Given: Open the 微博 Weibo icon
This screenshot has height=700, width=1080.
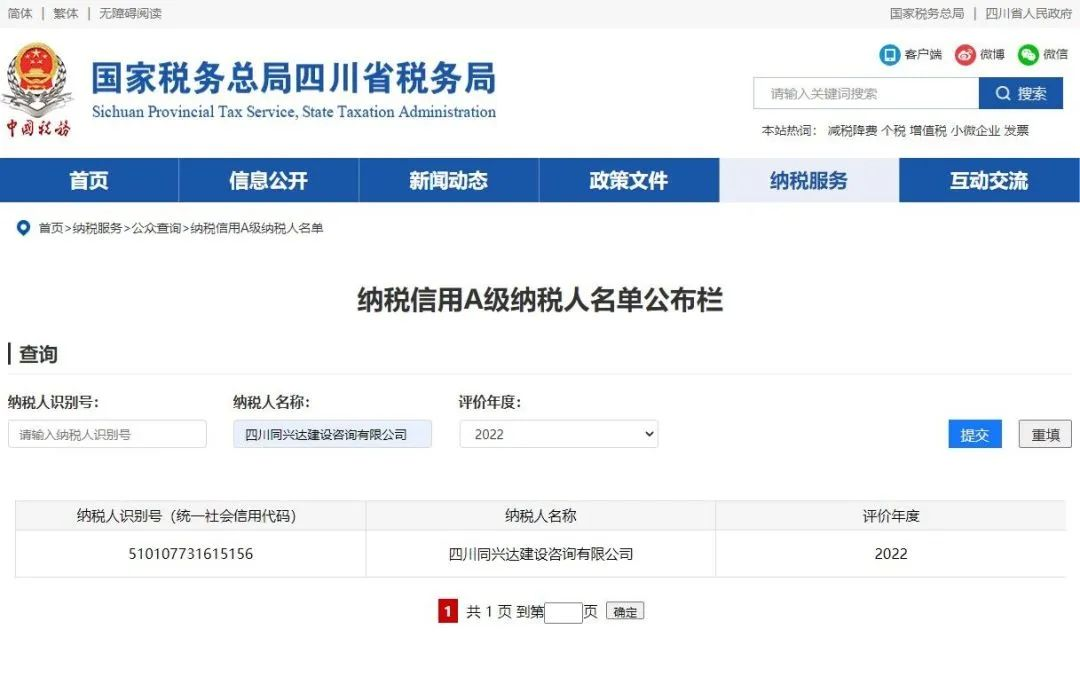Looking at the screenshot, I should pyautogui.click(x=965, y=54).
